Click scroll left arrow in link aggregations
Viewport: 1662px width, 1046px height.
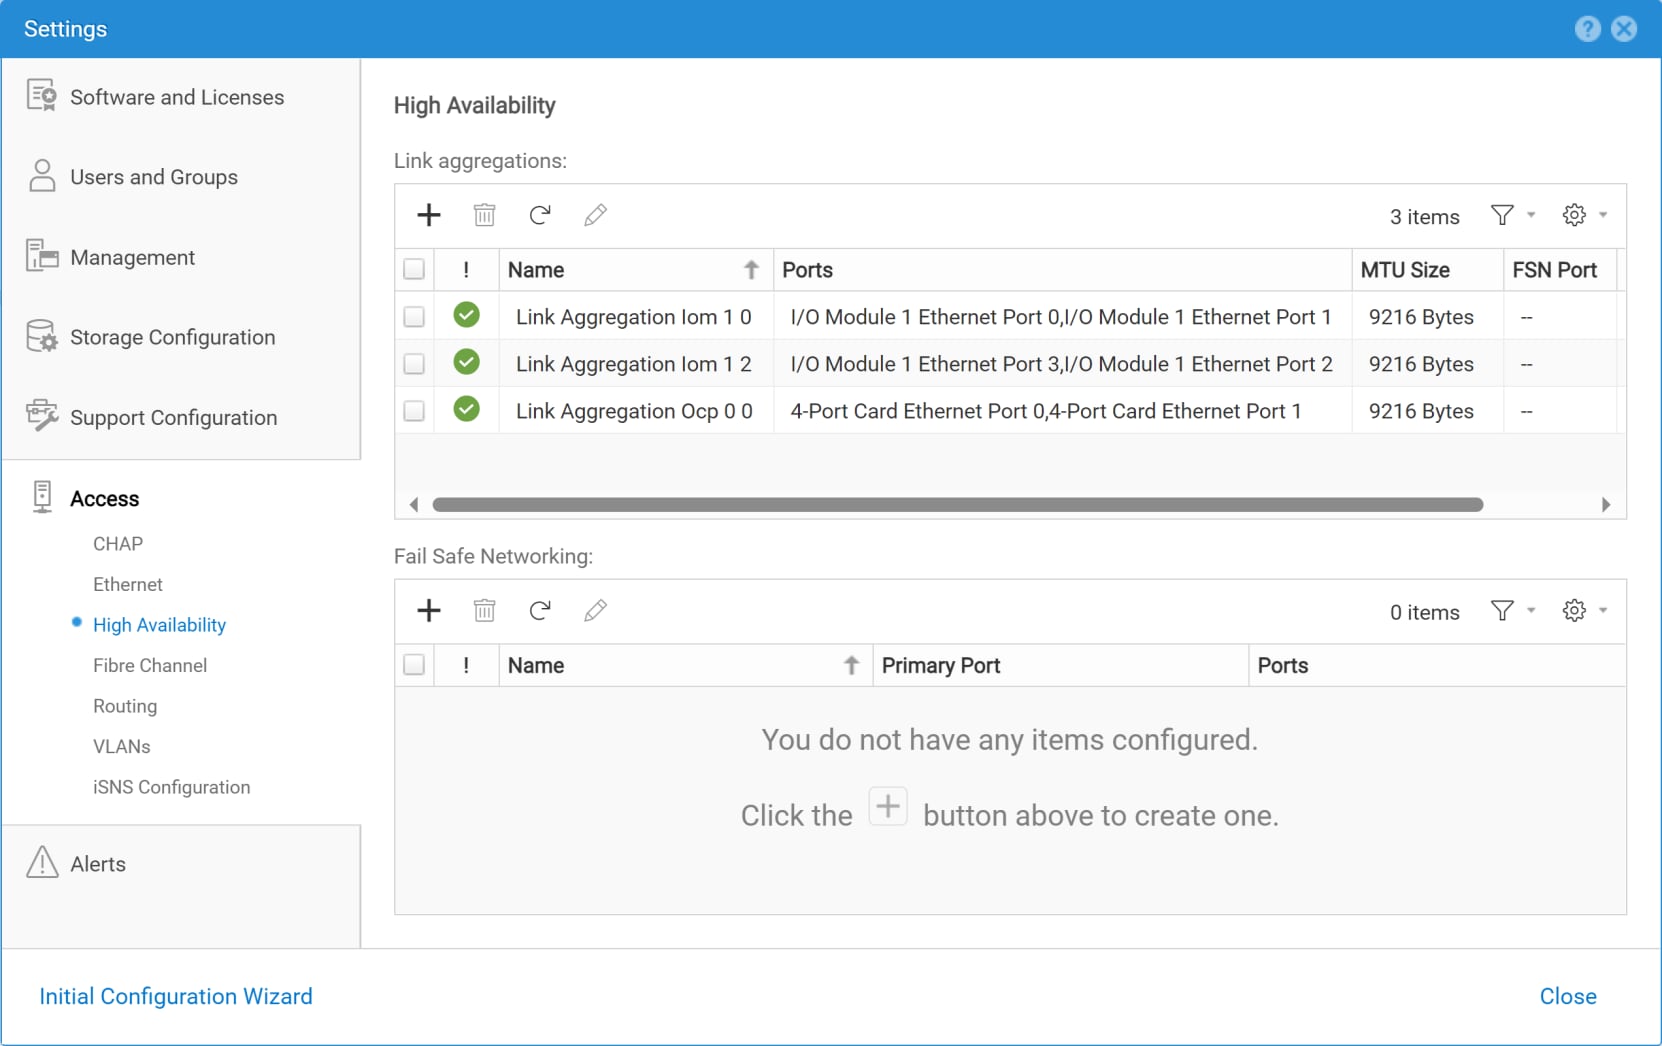414,505
